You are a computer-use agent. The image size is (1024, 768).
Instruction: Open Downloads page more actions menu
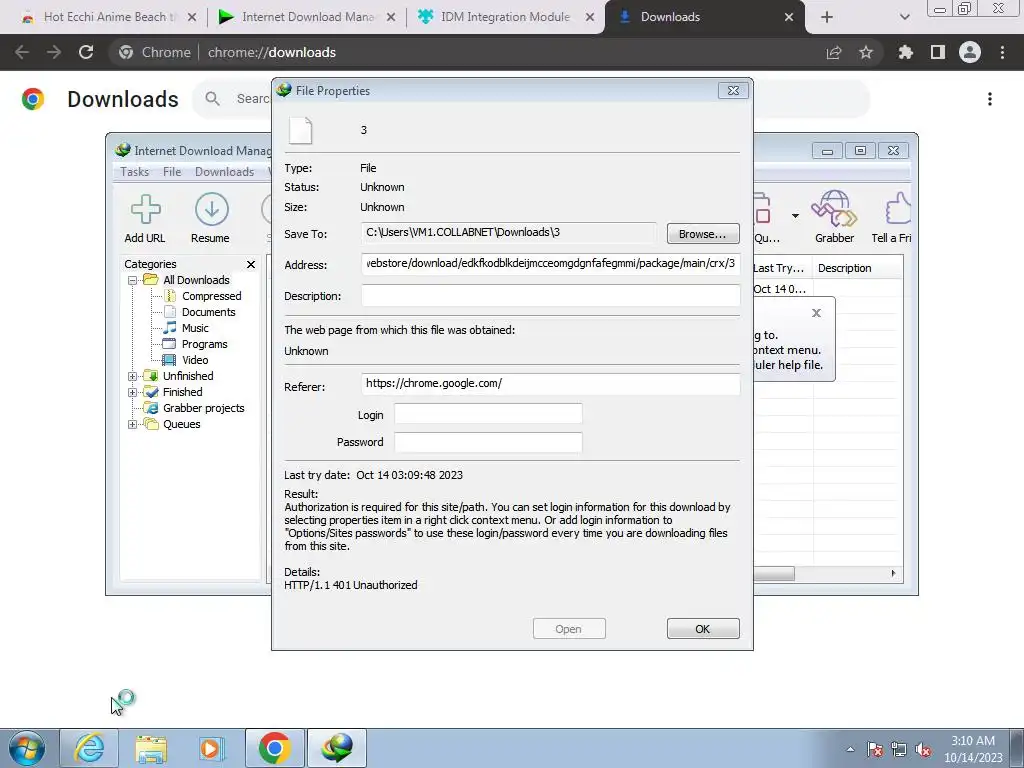click(990, 99)
